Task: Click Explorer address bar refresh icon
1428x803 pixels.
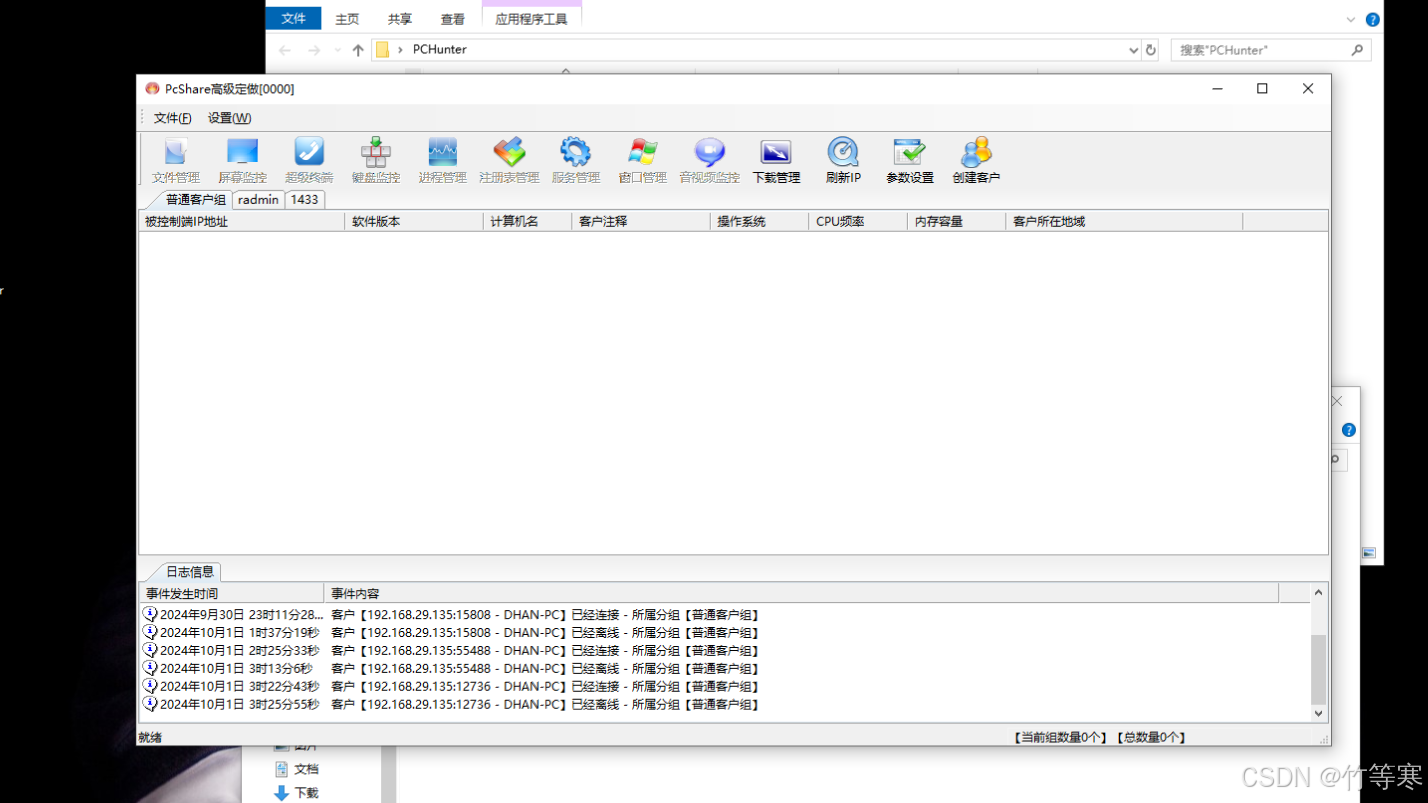Action: click(1151, 50)
